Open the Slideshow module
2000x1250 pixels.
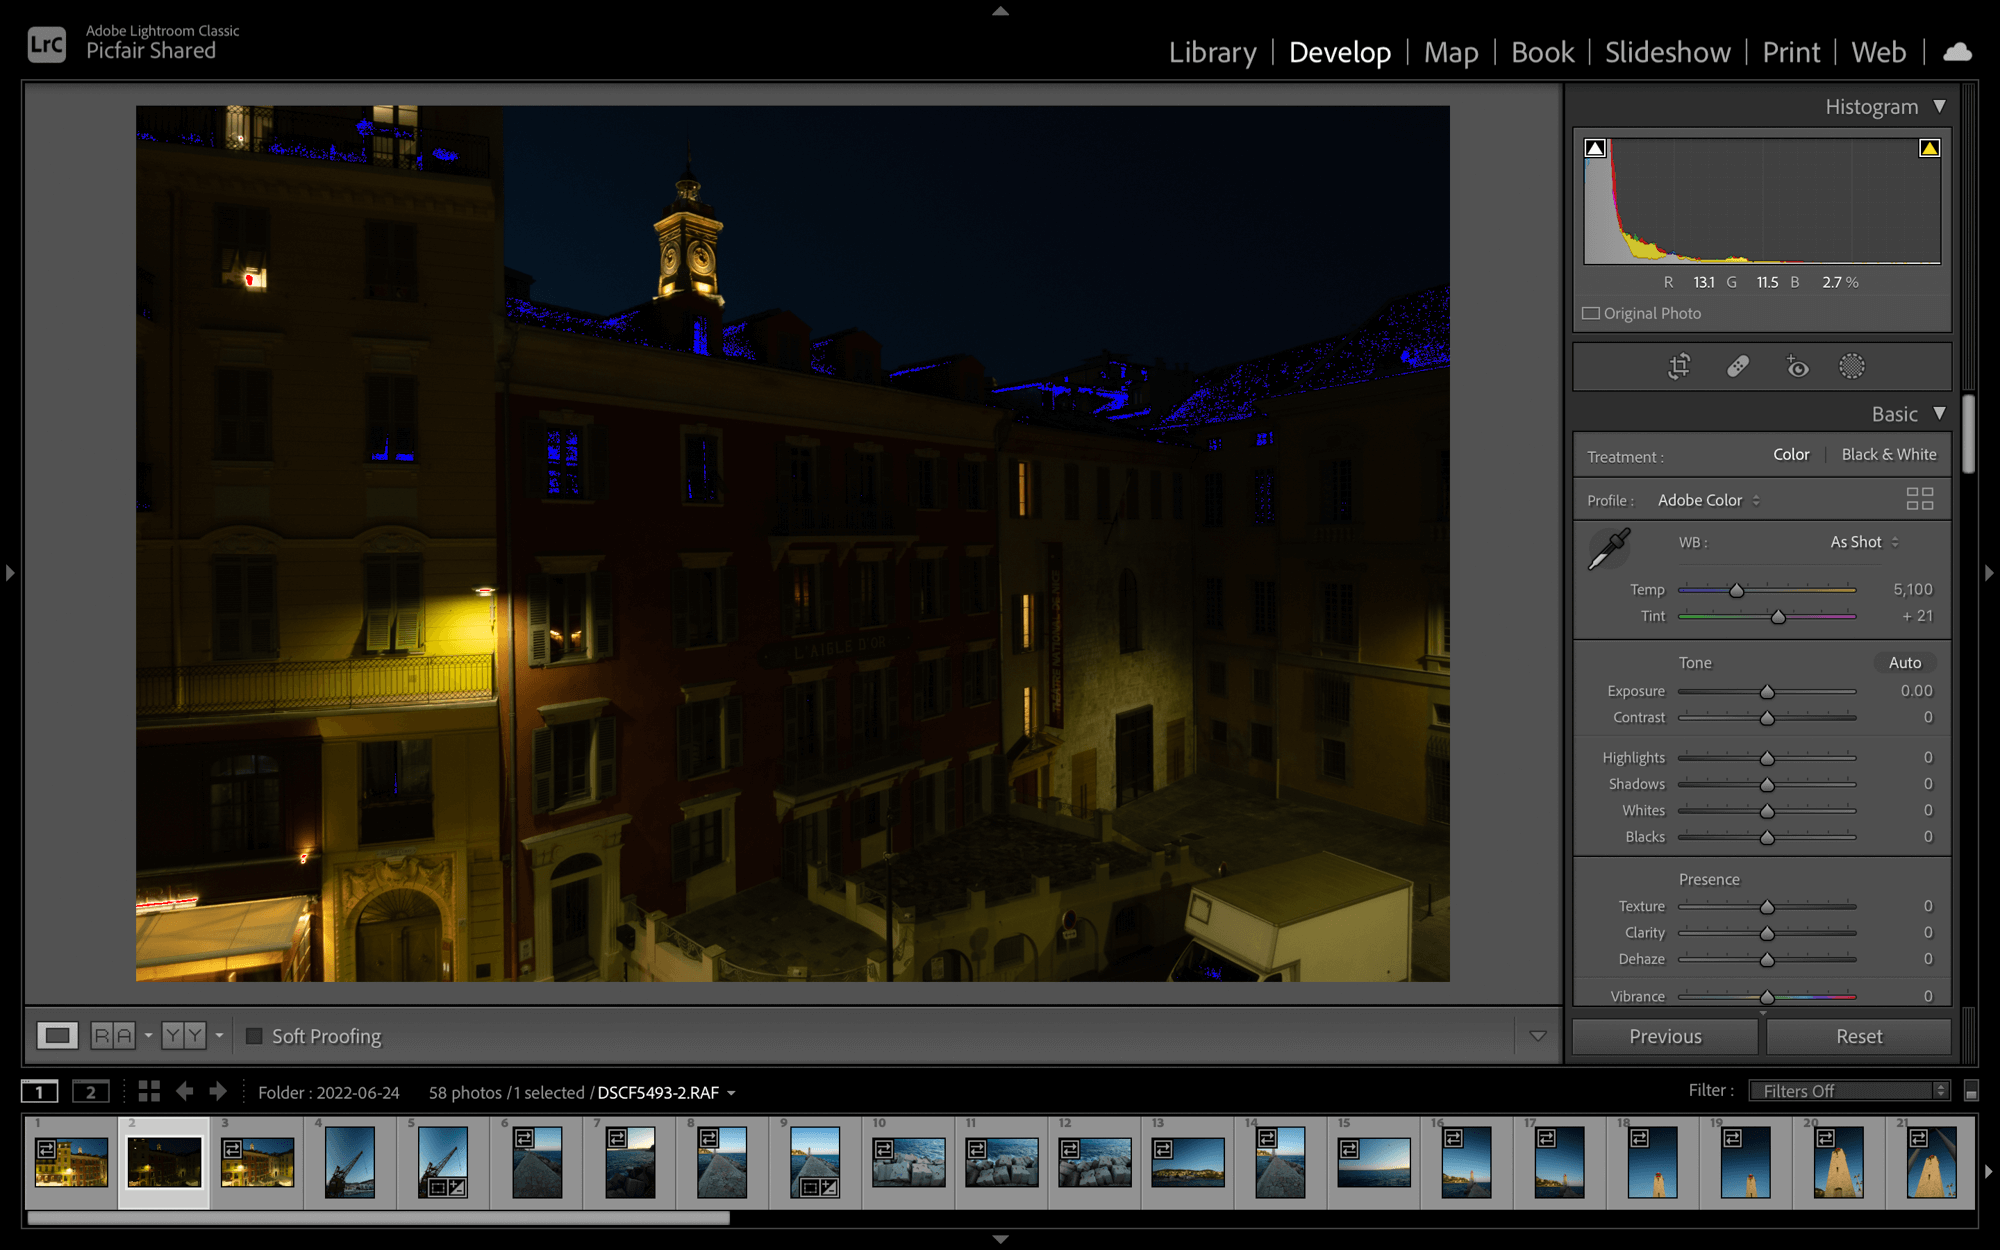pyautogui.click(x=1667, y=52)
